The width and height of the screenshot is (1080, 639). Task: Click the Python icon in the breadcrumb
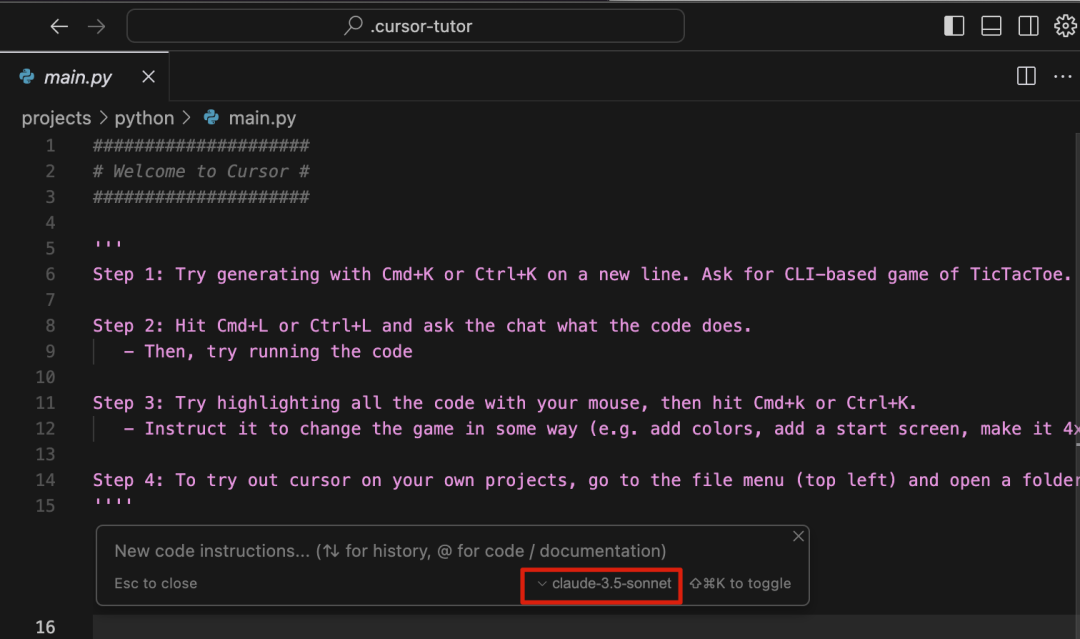pos(211,118)
